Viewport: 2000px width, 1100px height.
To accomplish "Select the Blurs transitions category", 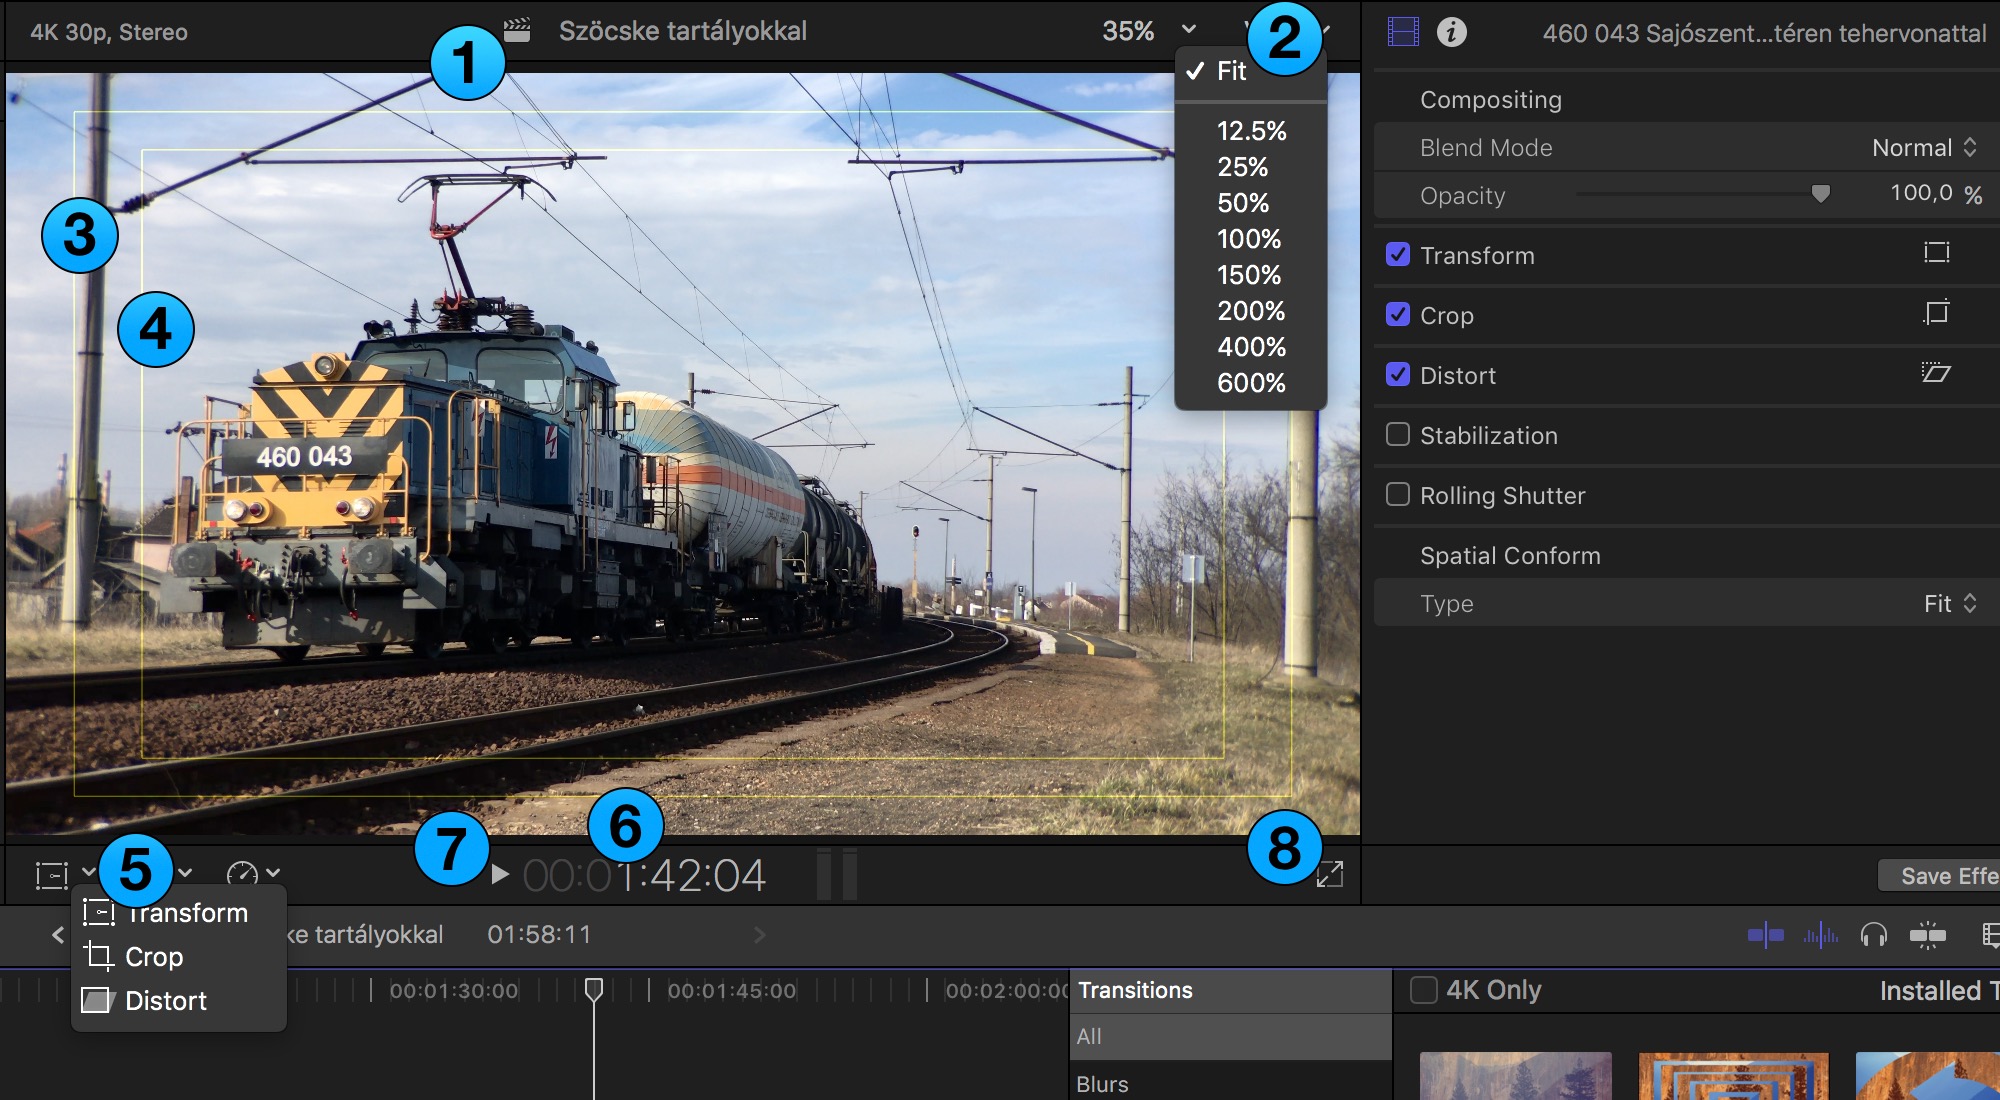I will [1231, 1084].
